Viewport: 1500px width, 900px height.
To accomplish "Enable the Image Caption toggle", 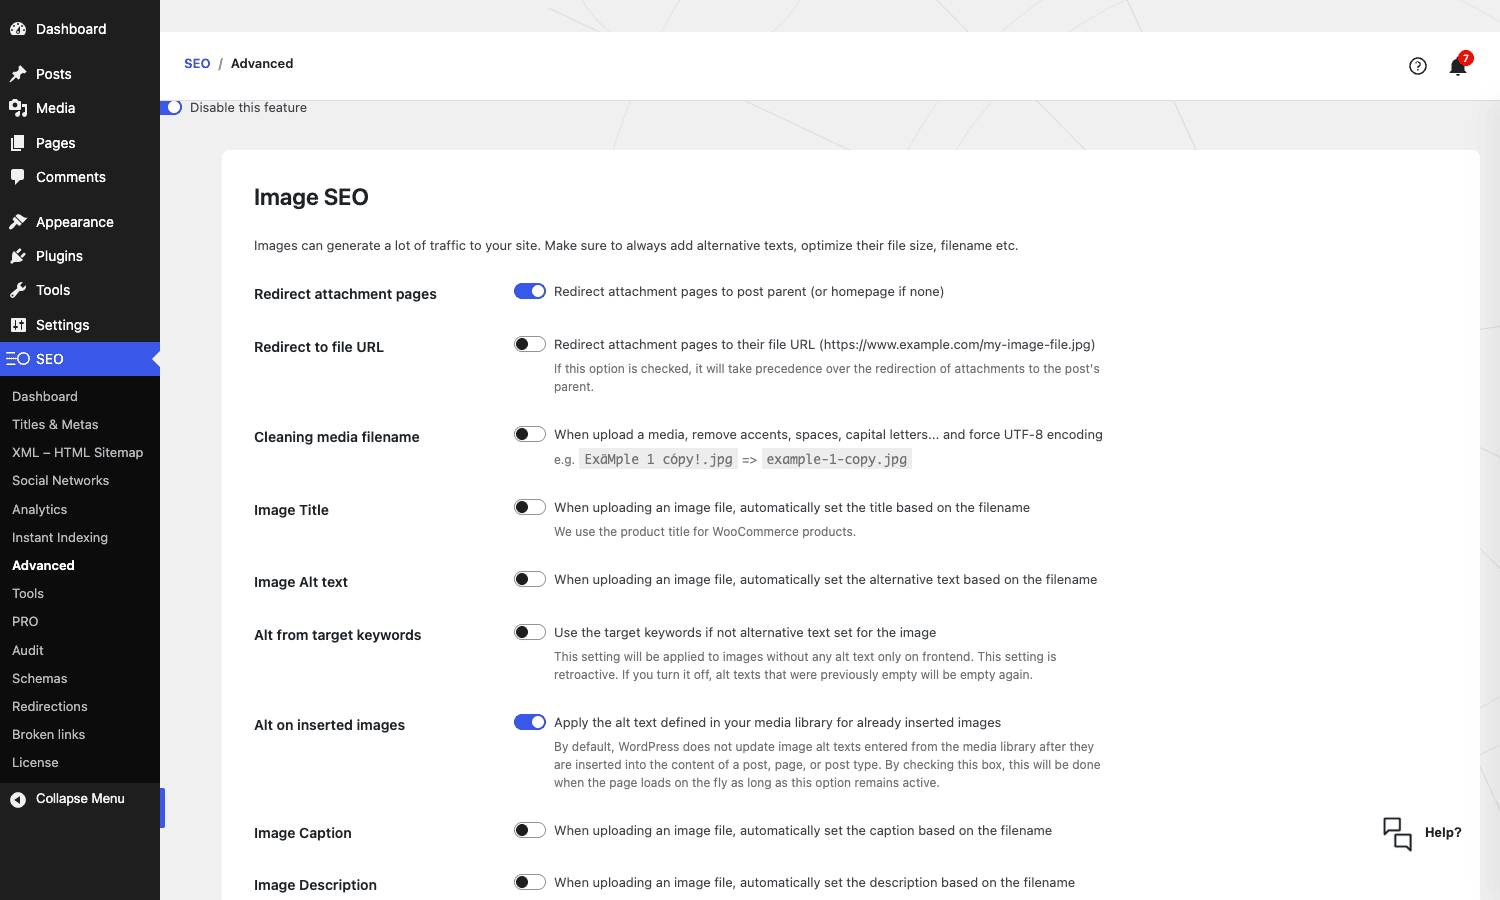I will 530,830.
